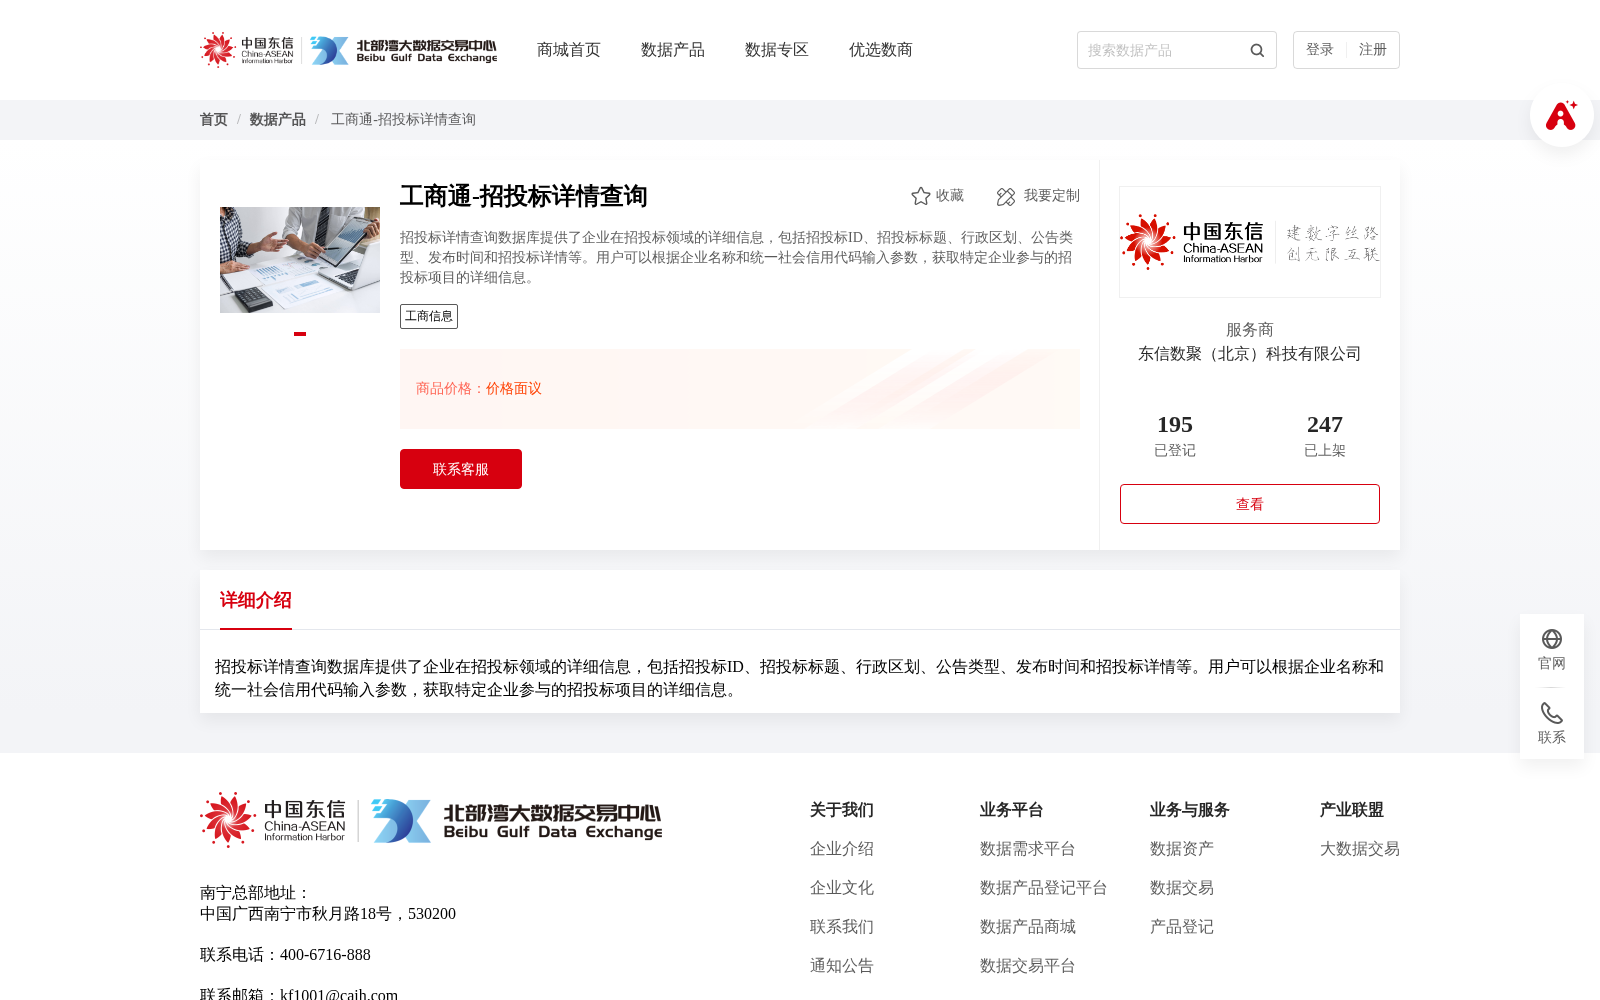Image resolution: width=1600 pixels, height=1000 pixels.
Task: Click the 注册 register link
Action: pos(1373,50)
